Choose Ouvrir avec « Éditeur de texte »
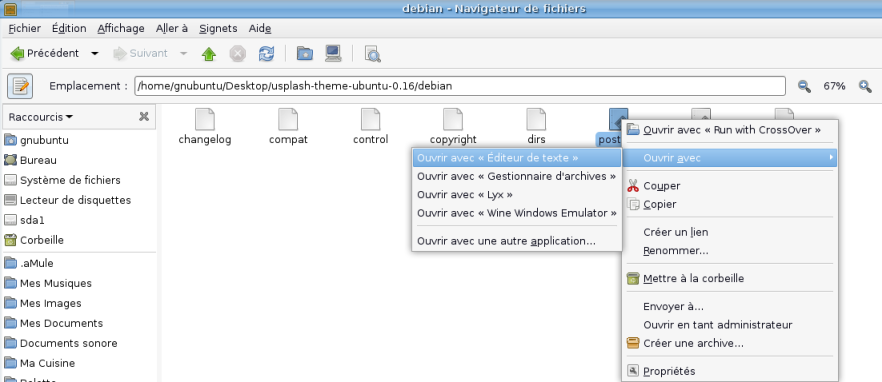882x382 pixels. 517,158
